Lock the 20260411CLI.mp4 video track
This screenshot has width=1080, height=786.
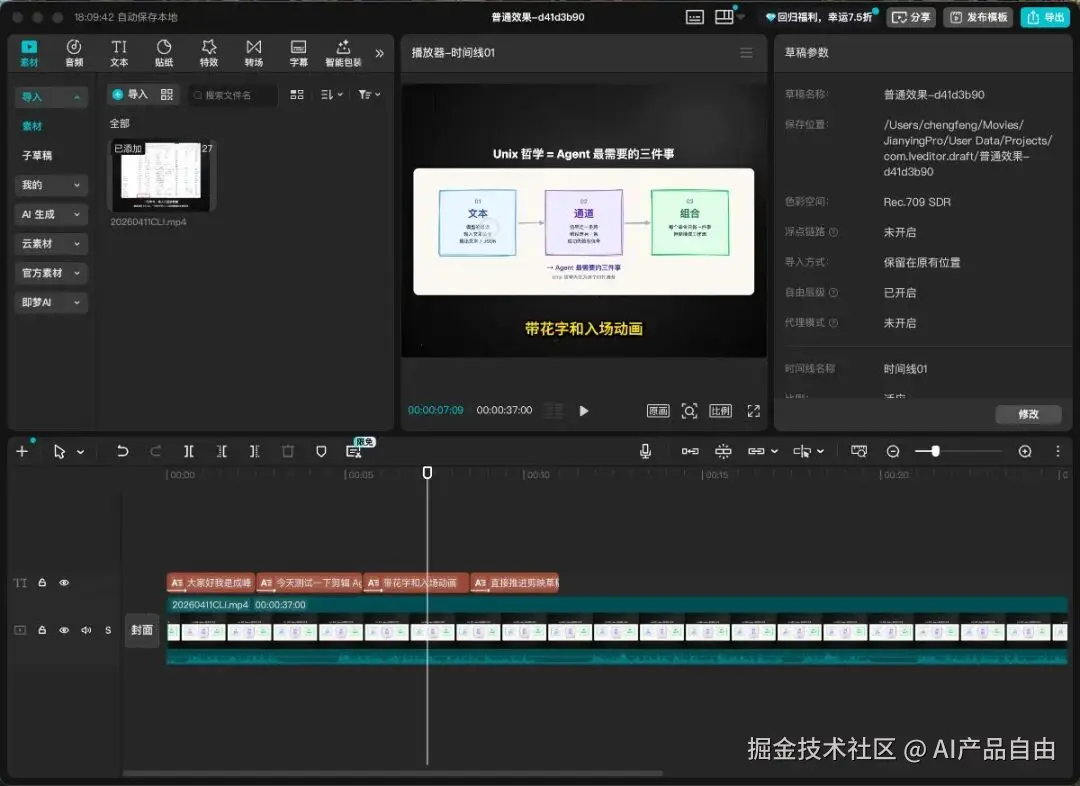tap(41, 630)
